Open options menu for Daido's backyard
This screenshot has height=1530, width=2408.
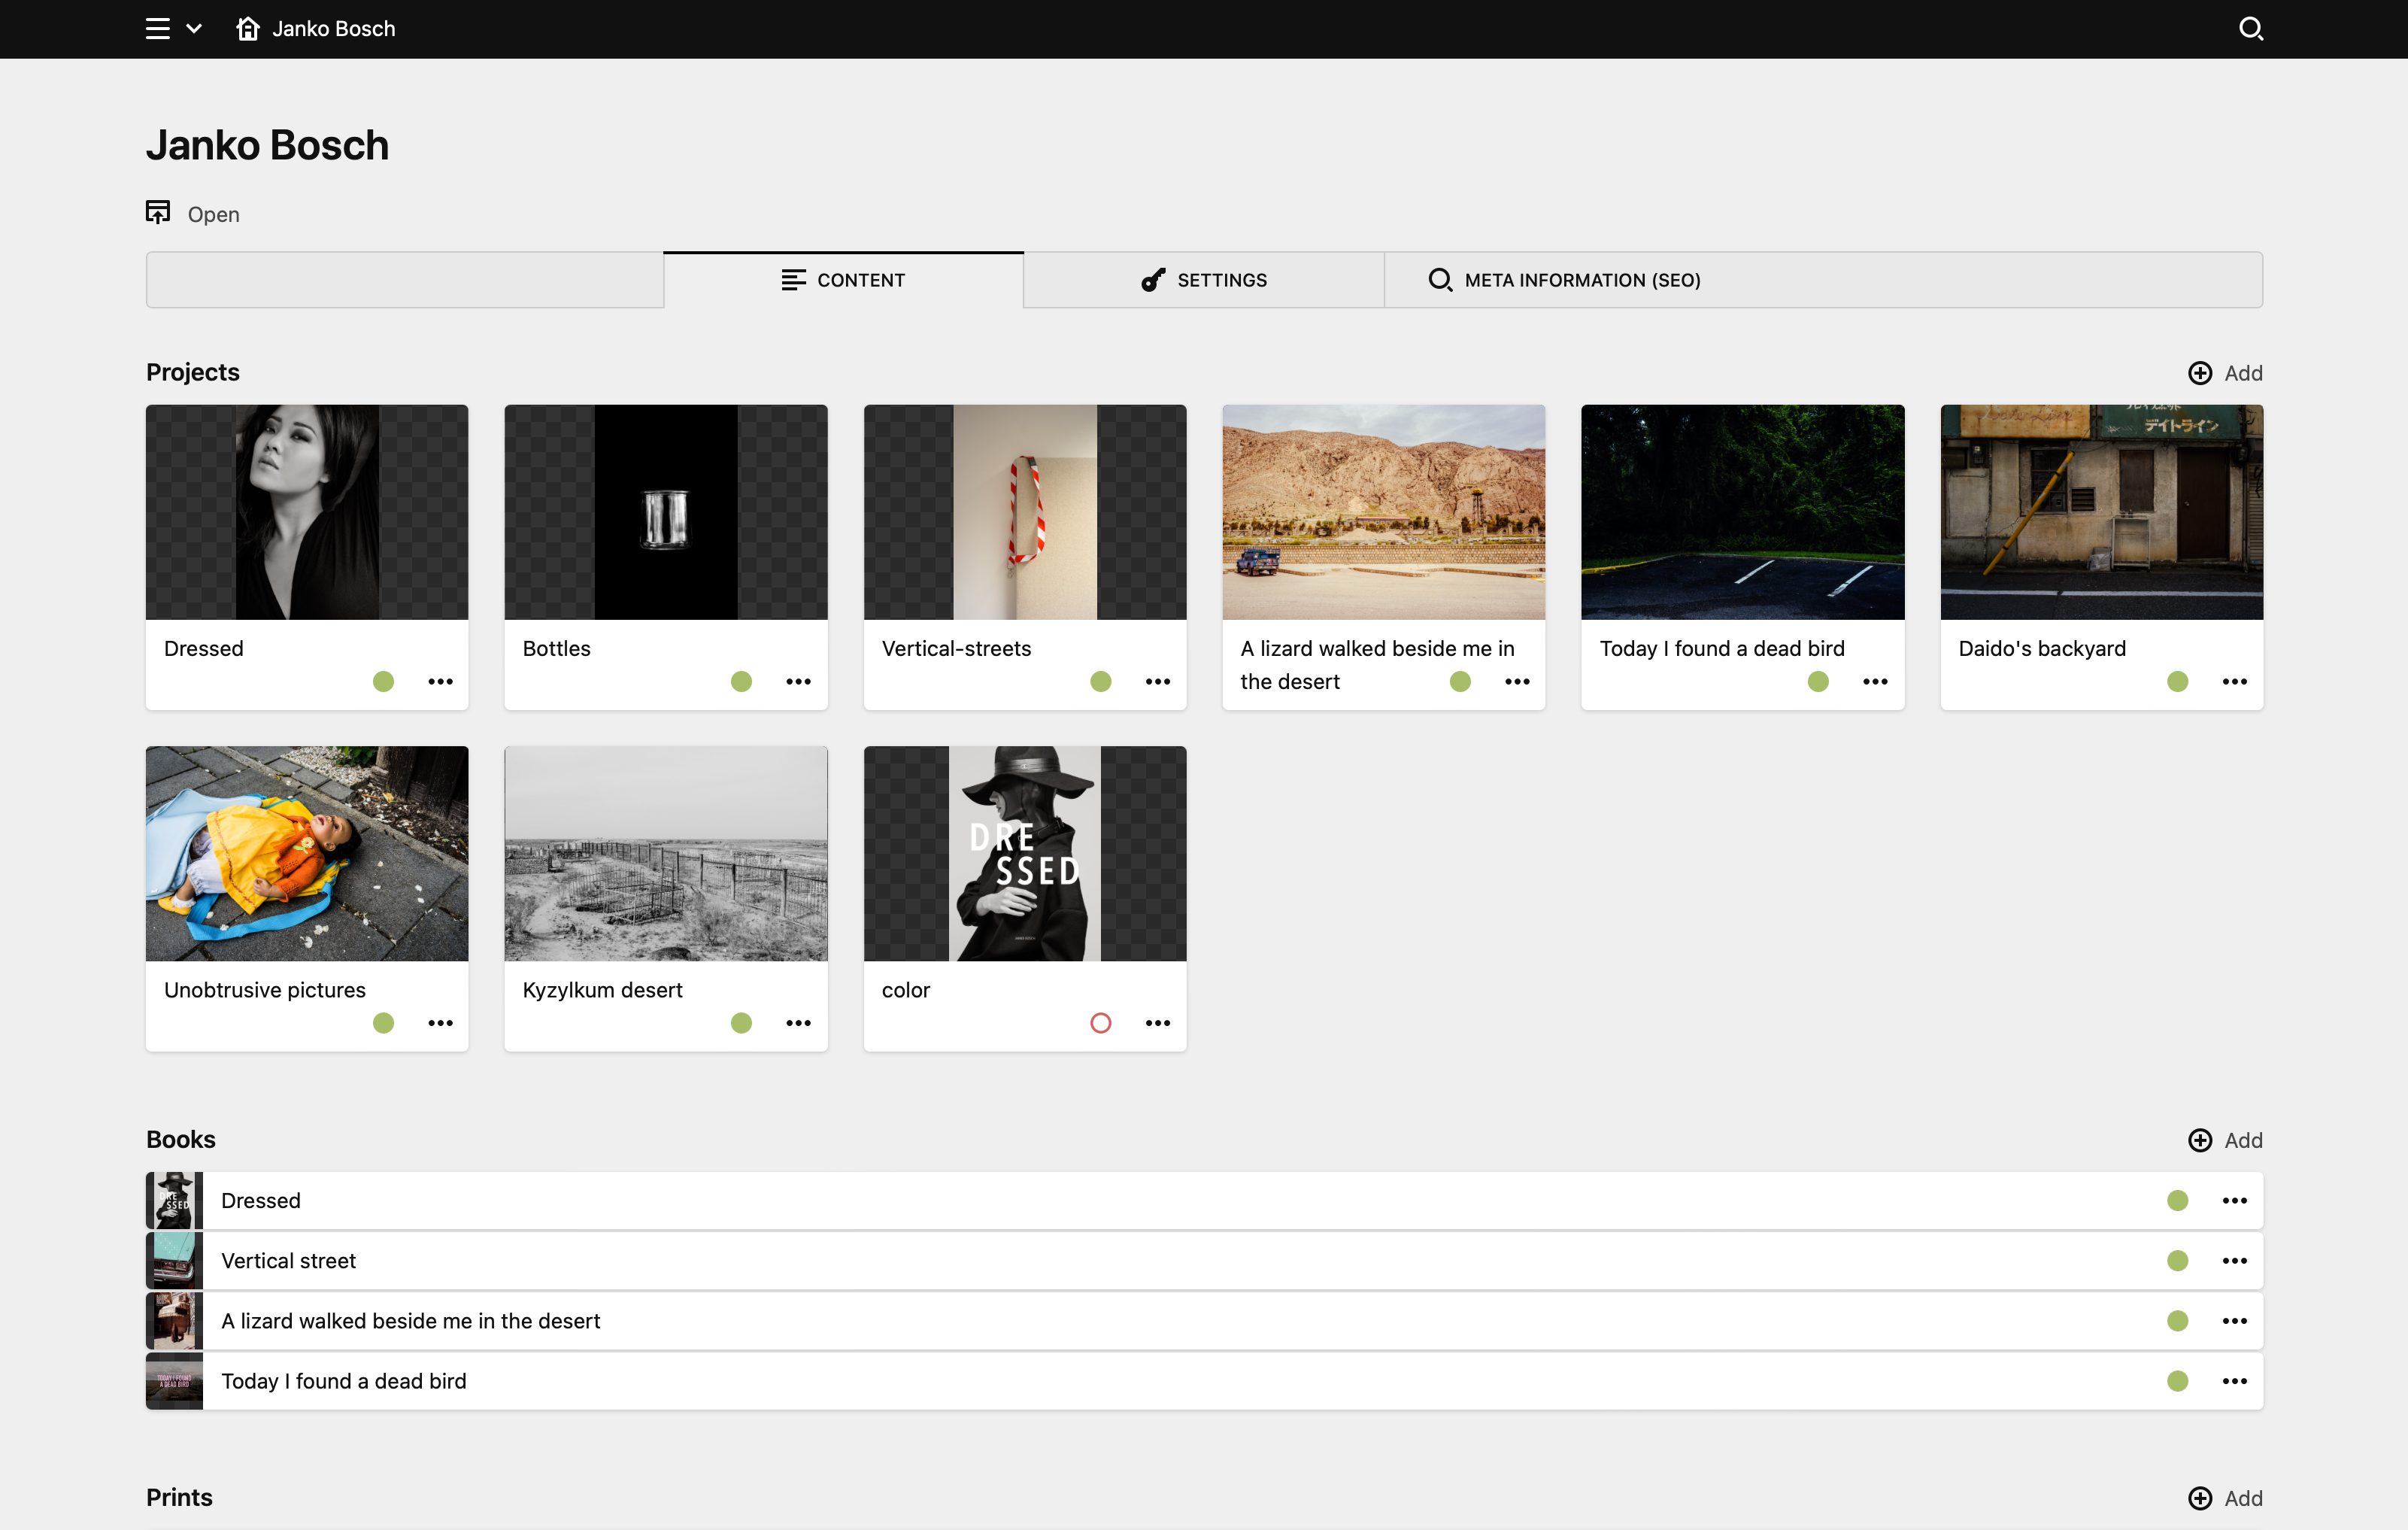coord(2235,682)
